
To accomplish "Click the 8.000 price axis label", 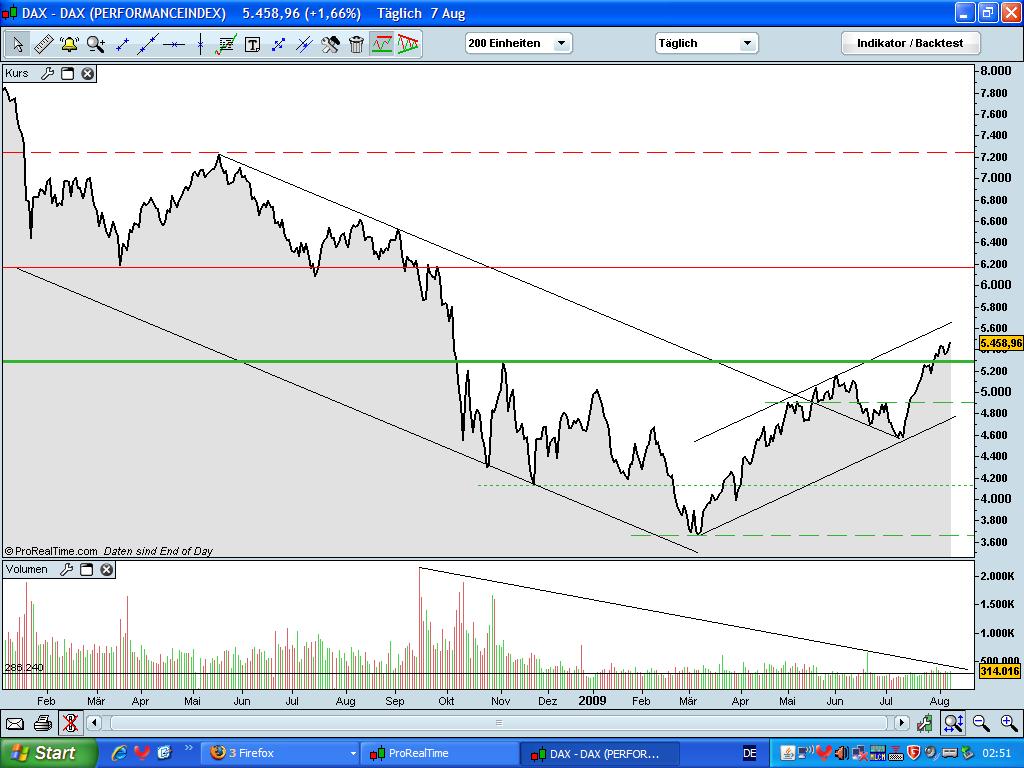I will (995, 71).
